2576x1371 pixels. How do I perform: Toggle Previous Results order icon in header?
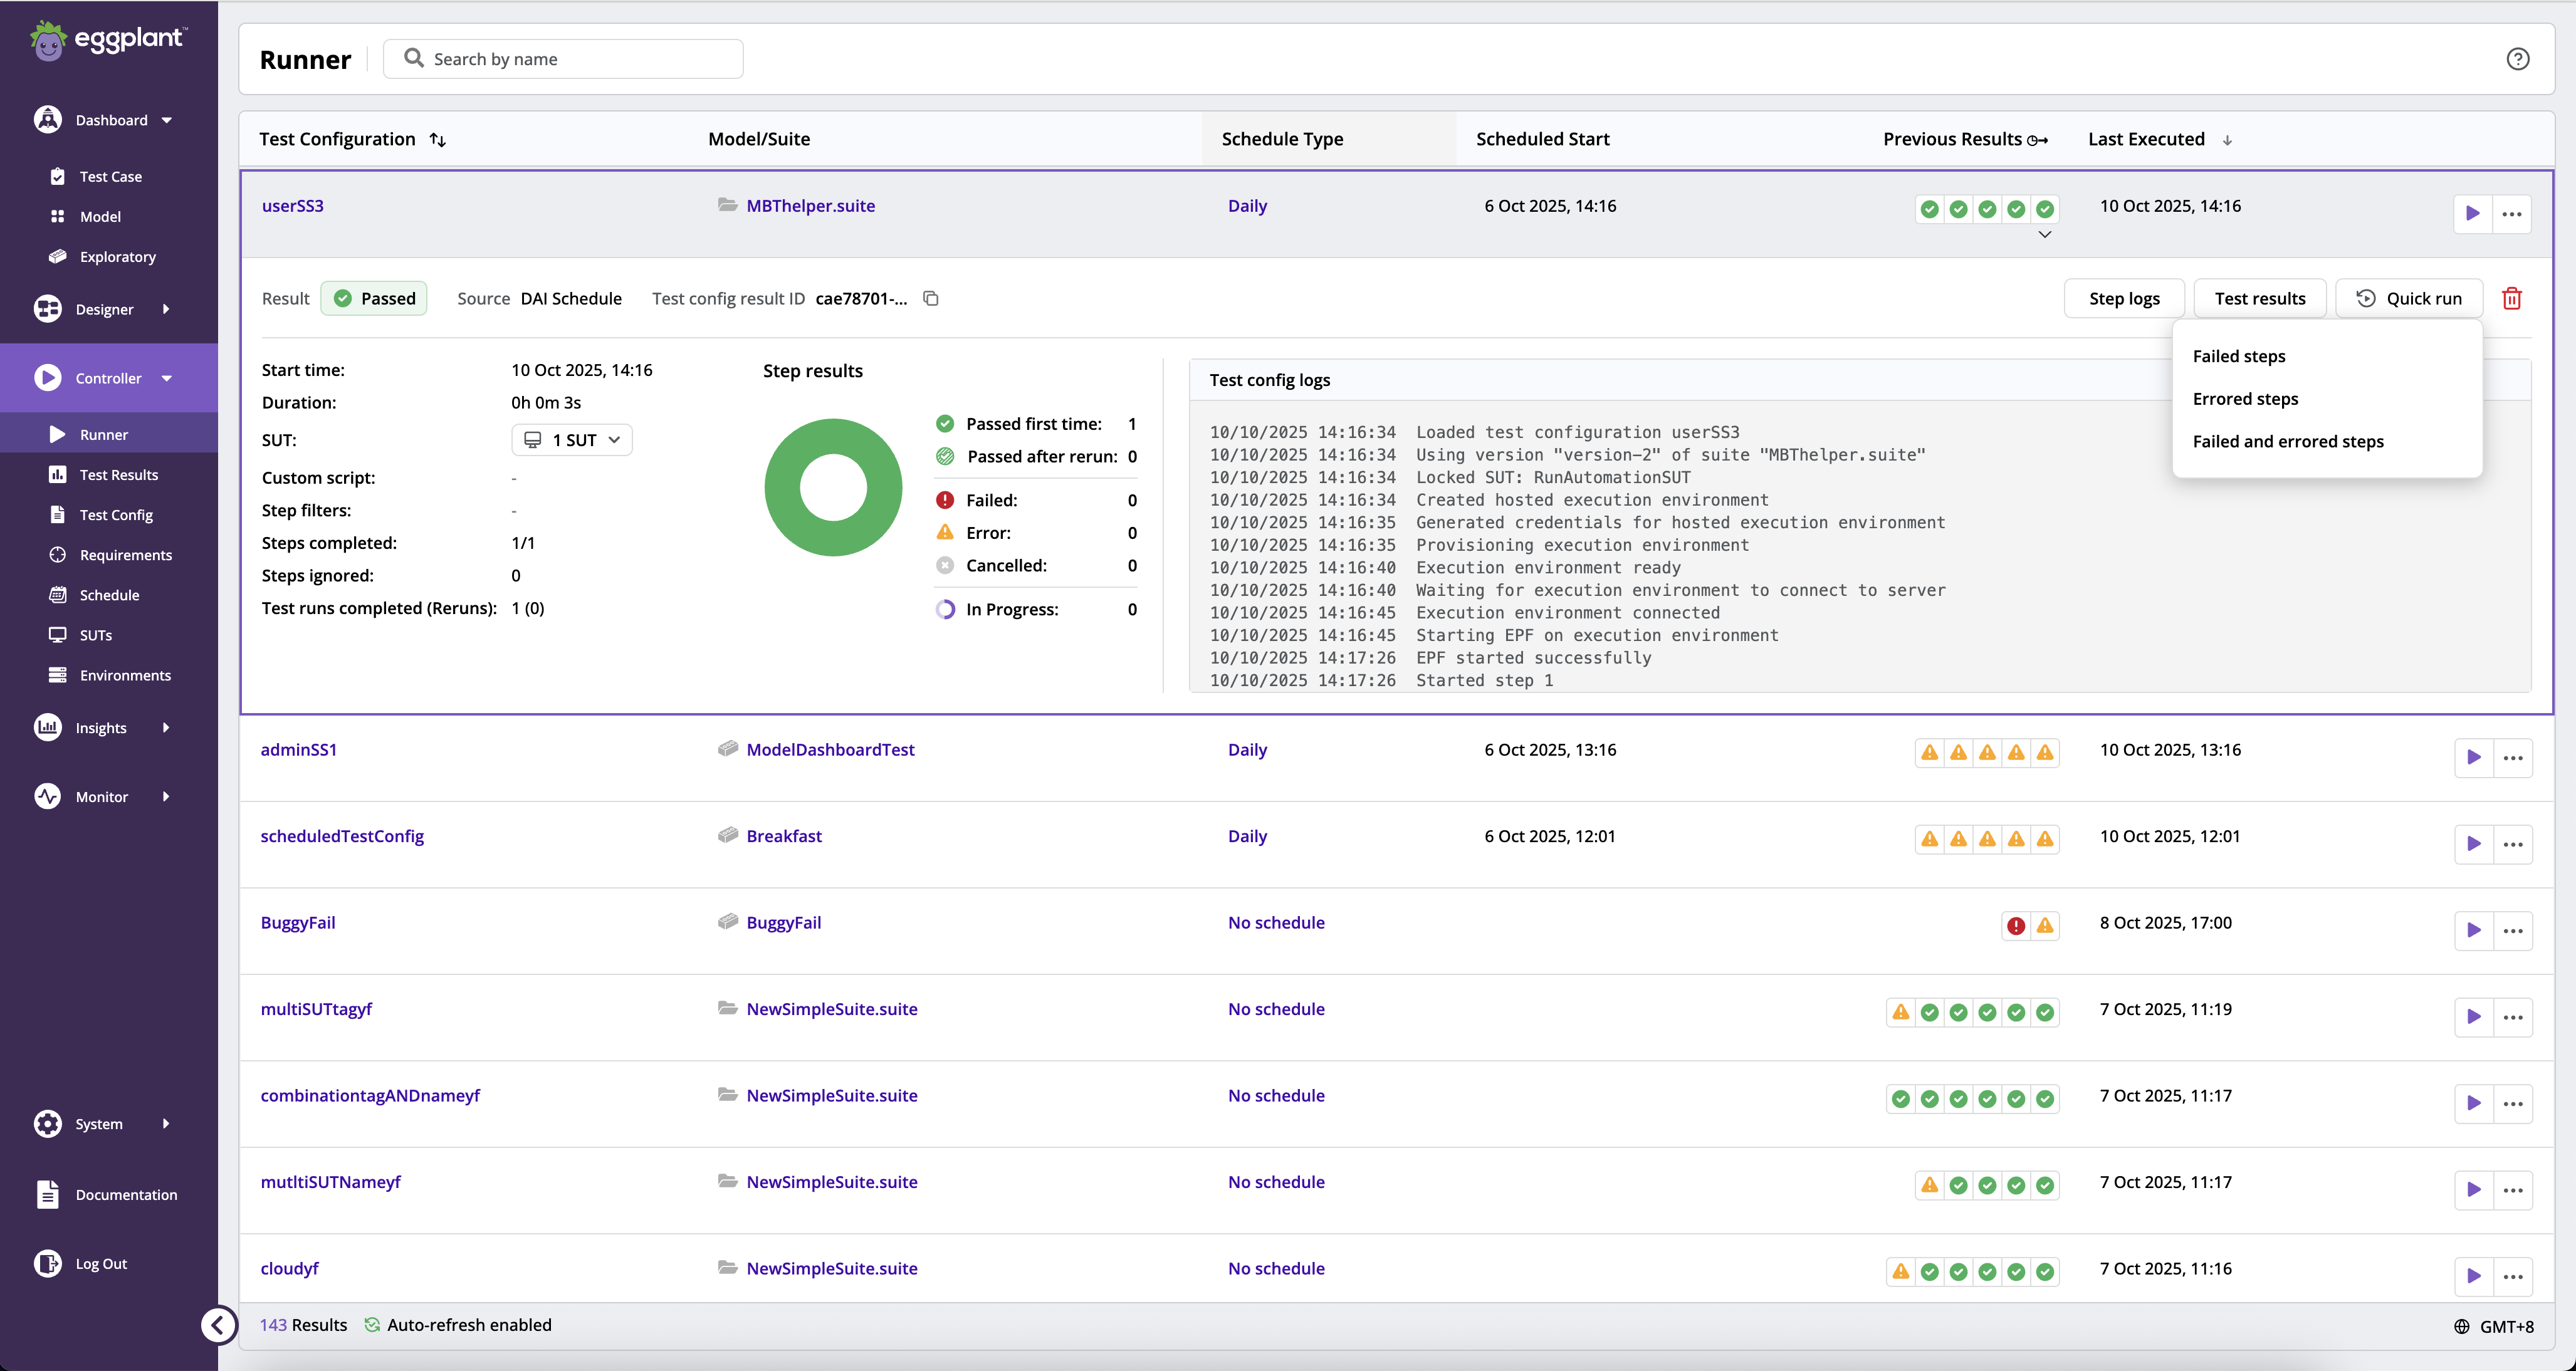pyautogui.click(x=2037, y=140)
